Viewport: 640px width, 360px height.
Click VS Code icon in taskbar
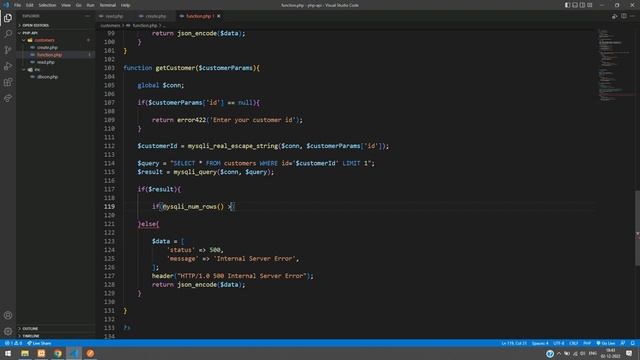coord(74,353)
